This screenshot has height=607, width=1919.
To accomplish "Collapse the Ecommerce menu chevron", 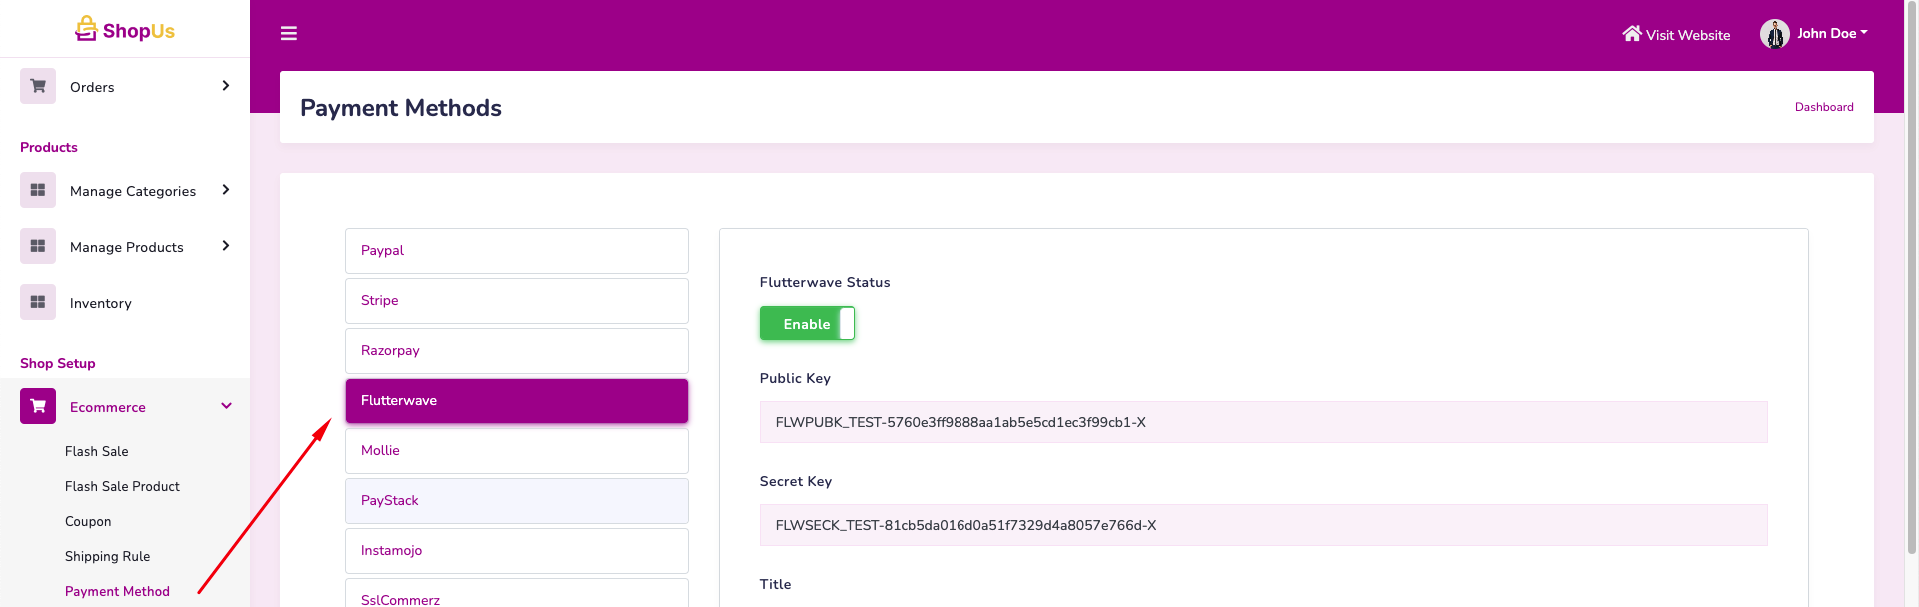I will point(226,406).
